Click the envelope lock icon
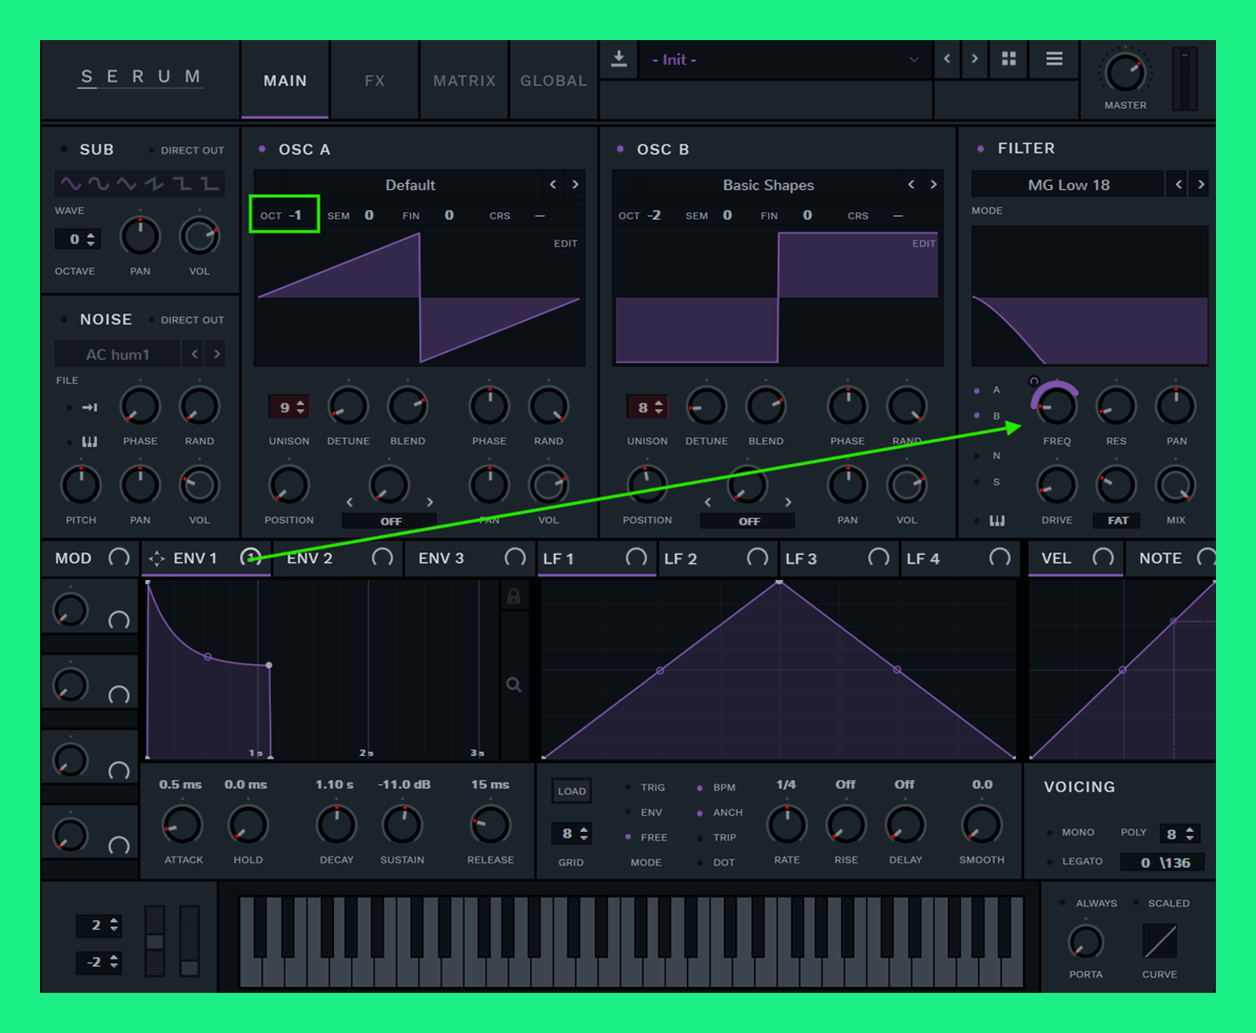 tap(514, 597)
